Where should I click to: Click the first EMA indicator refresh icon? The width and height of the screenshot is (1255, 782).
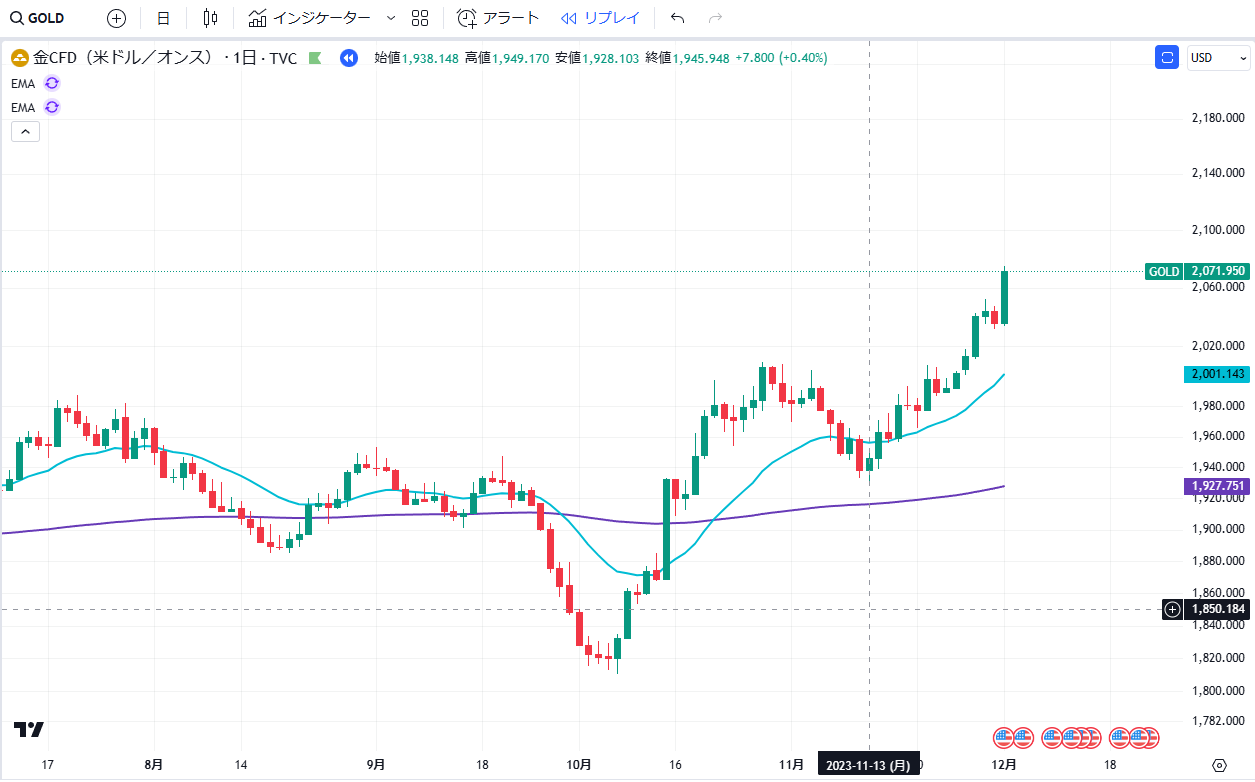click(52, 83)
